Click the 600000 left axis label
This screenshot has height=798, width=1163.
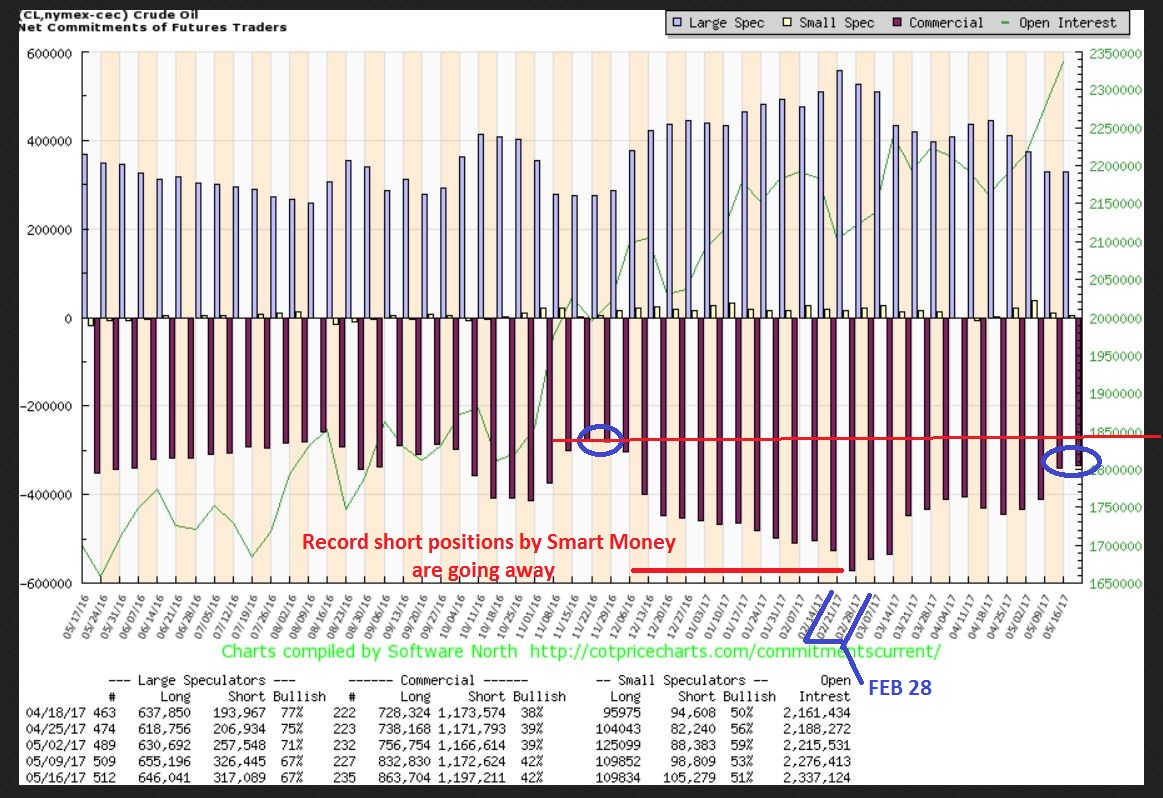click(50, 54)
